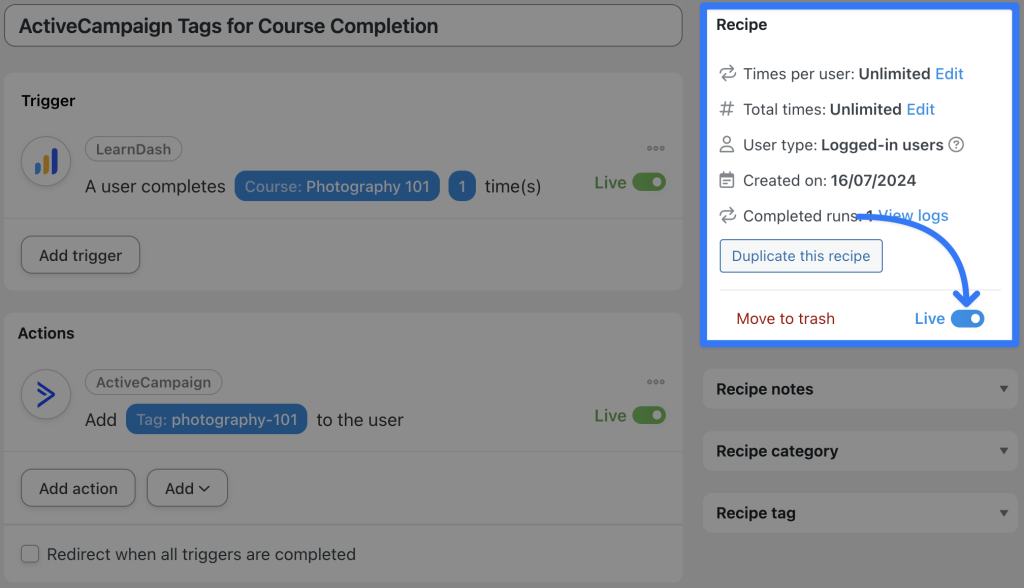Click the hash icon beside Total times
Image resolution: width=1024 pixels, height=588 pixels.
(x=727, y=108)
